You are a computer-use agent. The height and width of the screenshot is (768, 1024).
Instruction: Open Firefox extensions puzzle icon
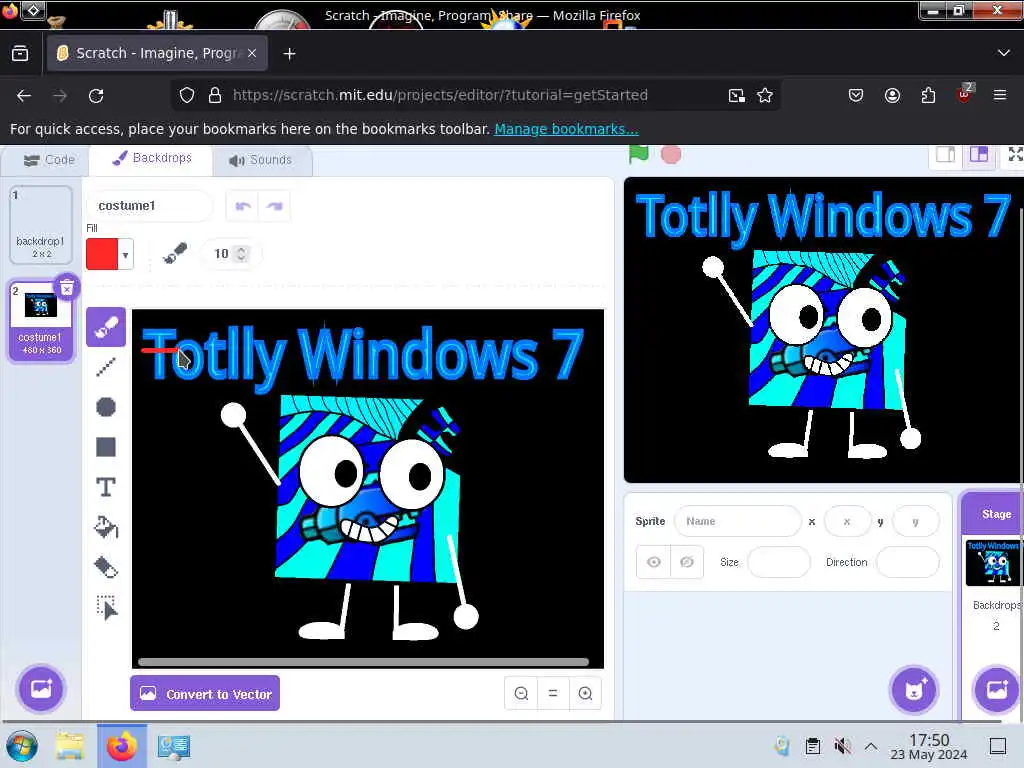(928, 95)
